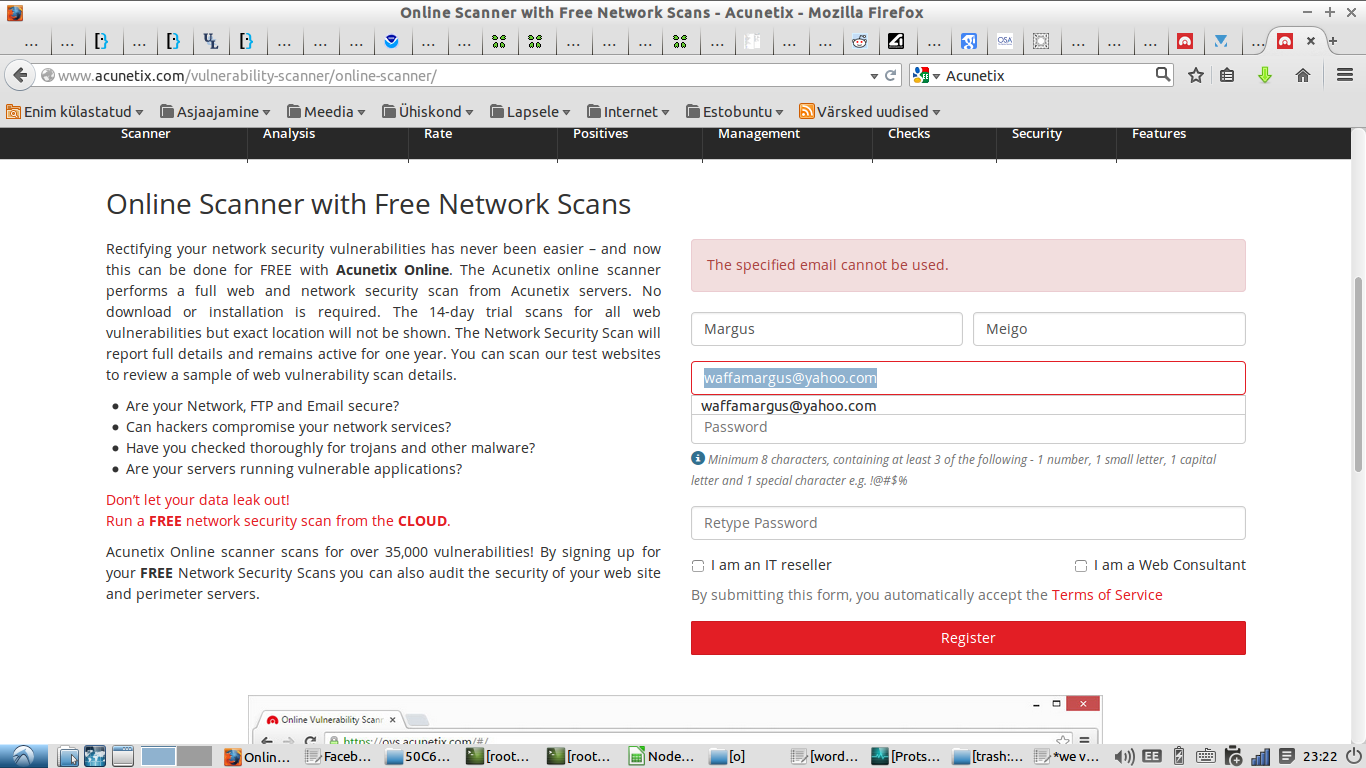Expand the Asjaajamine bookmarks folder
The image size is (1366, 768).
click(x=216, y=112)
